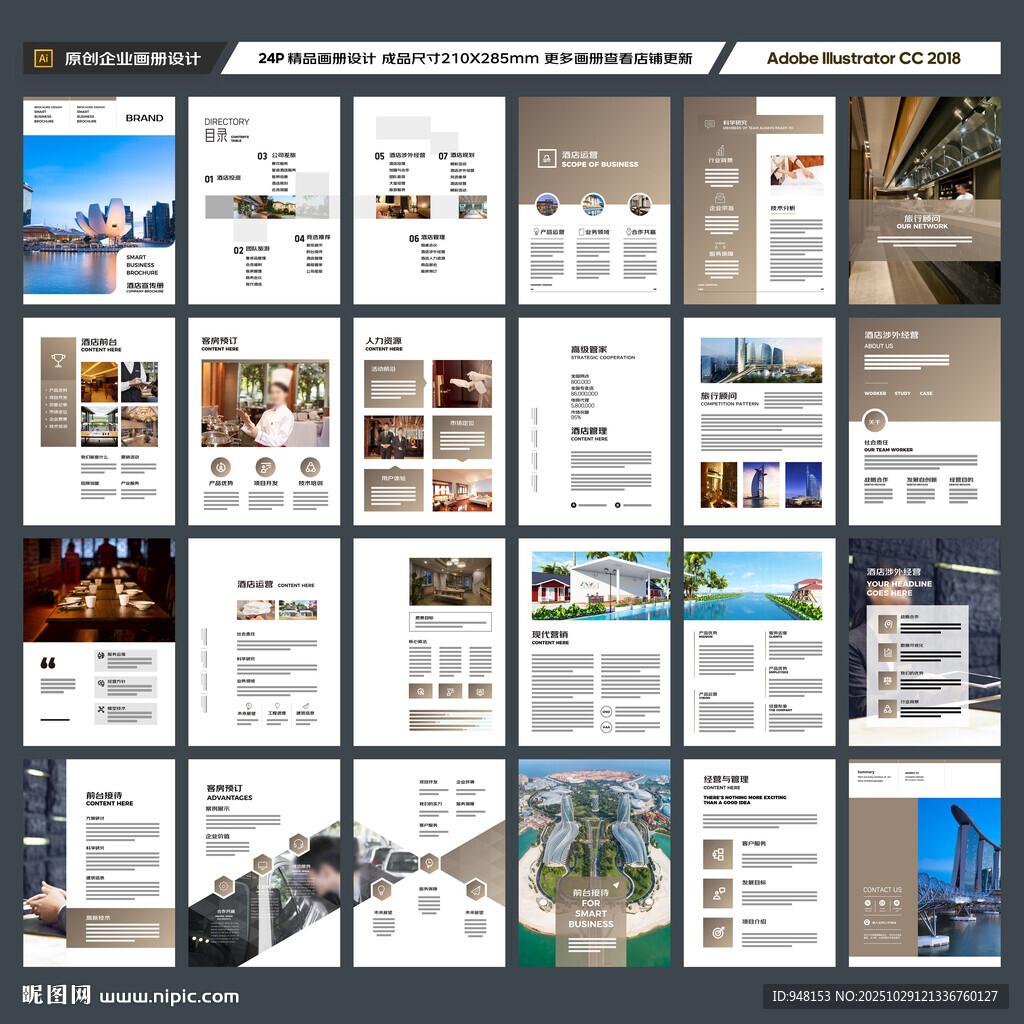Click the speech bubble icon beside 科学研究

coord(710,124)
